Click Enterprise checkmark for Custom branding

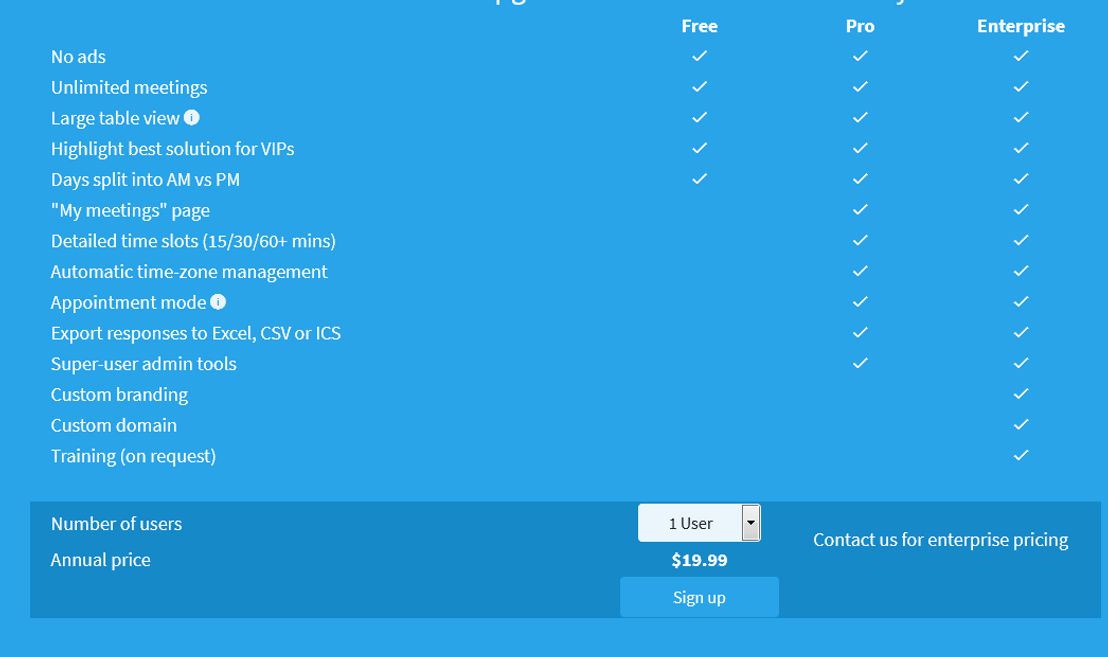click(x=1020, y=394)
